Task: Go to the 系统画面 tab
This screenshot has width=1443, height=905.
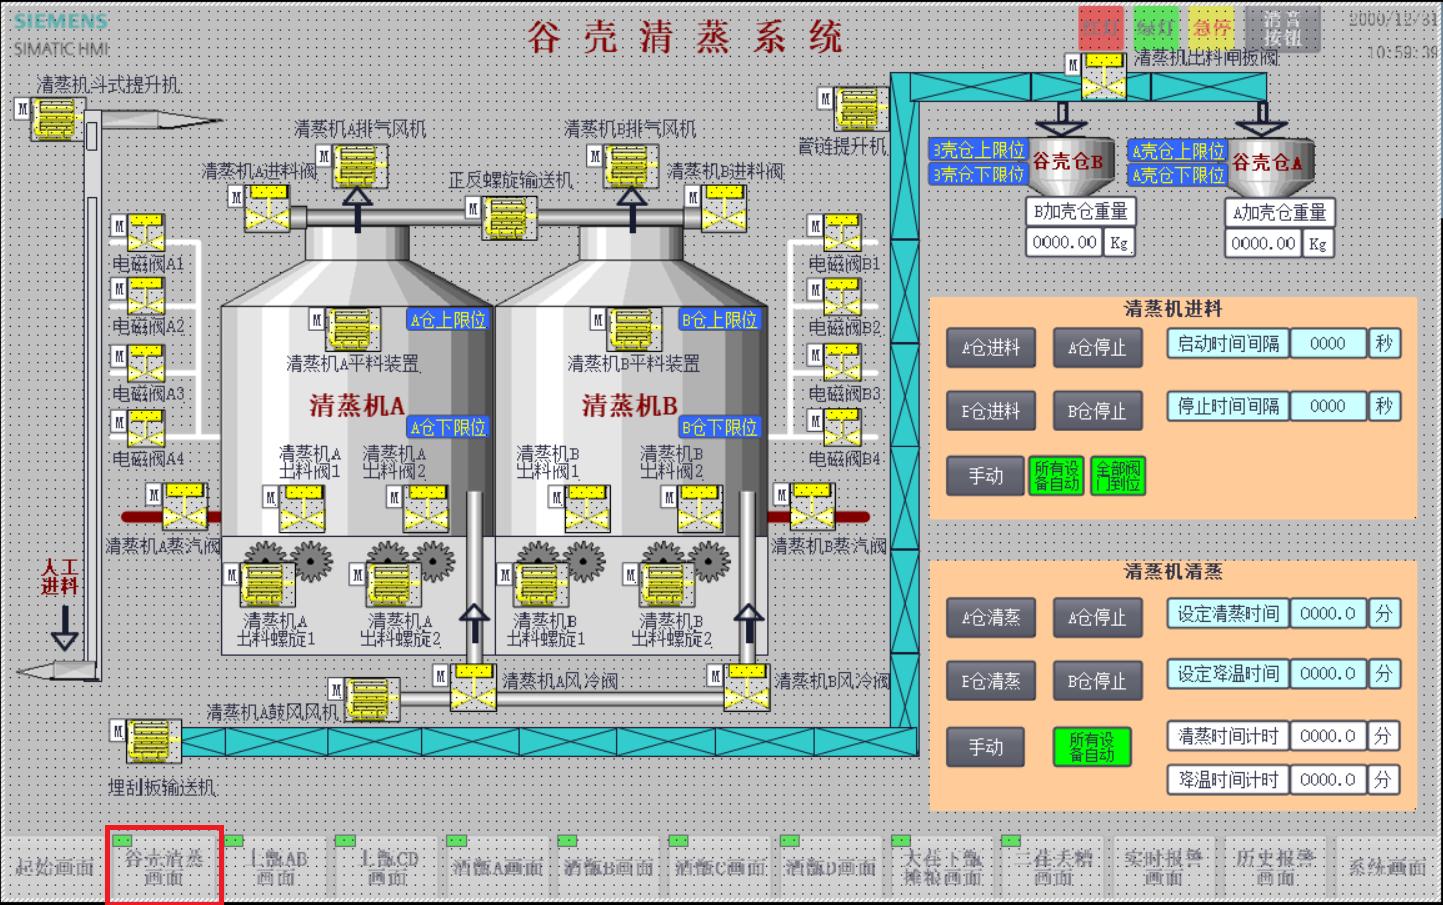Action: coord(1387,868)
